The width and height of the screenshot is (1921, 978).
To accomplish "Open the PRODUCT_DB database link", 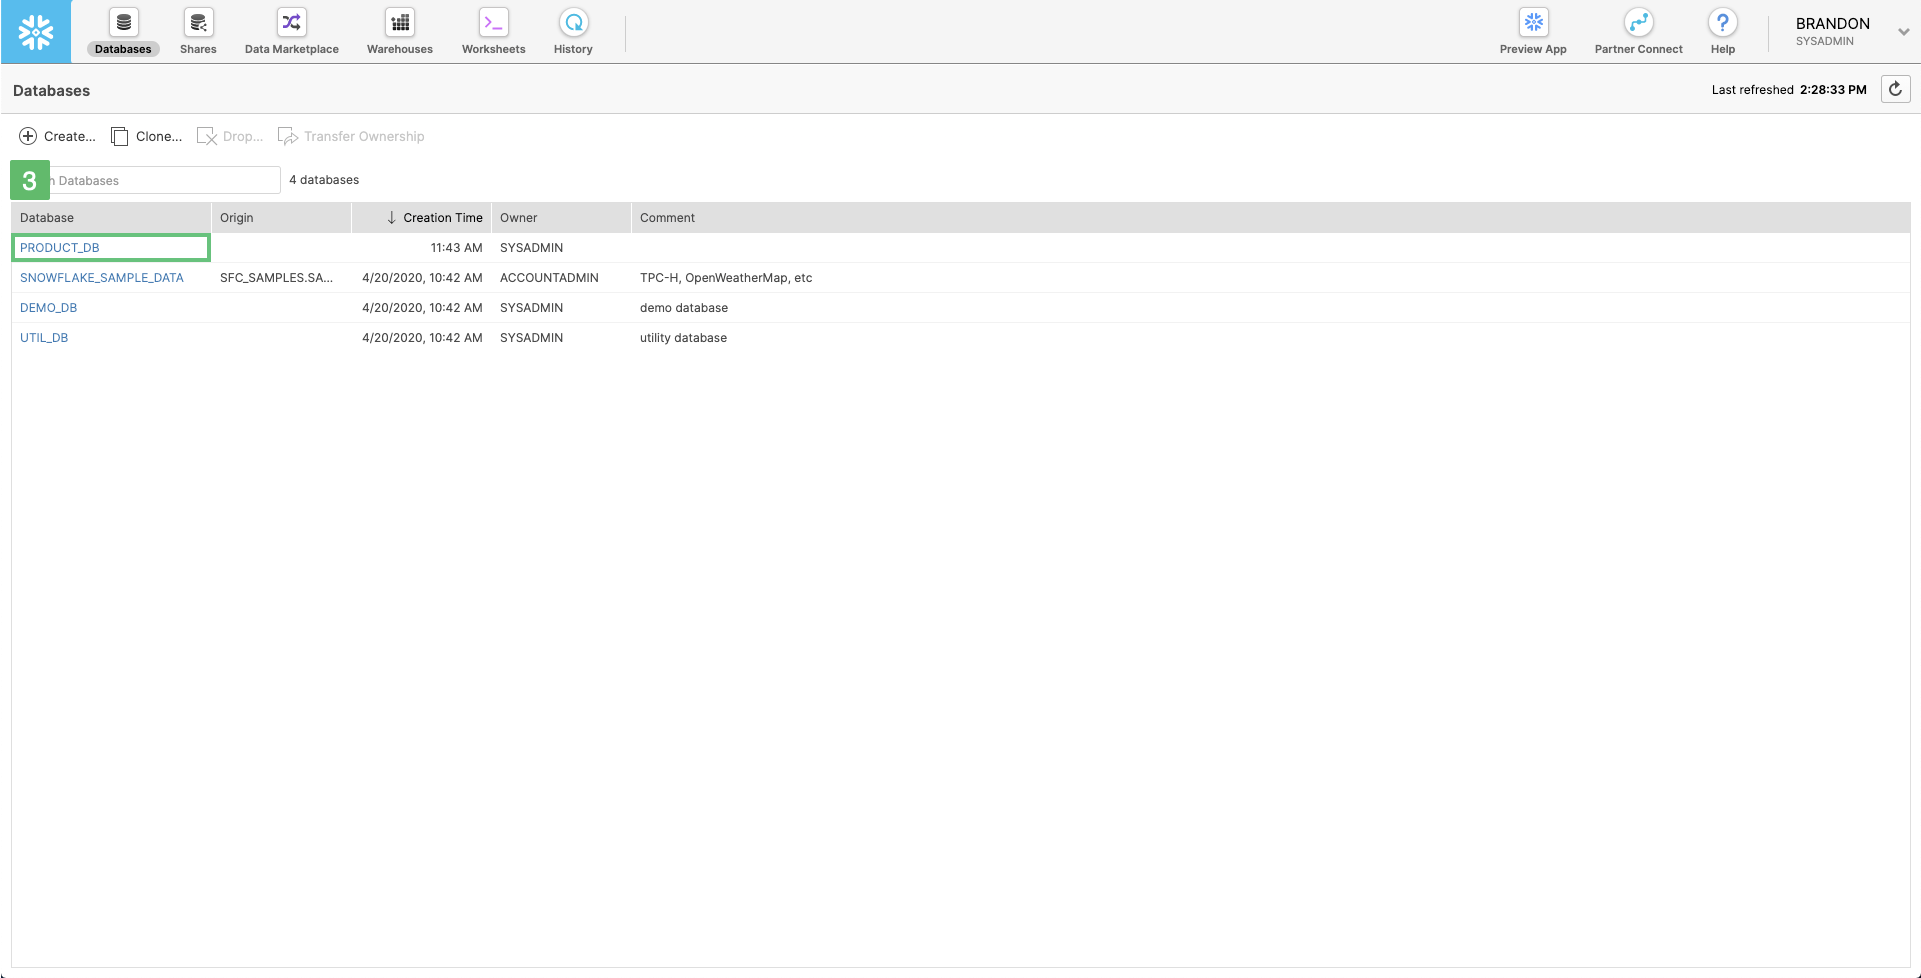I will pyautogui.click(x=60, y=248).
